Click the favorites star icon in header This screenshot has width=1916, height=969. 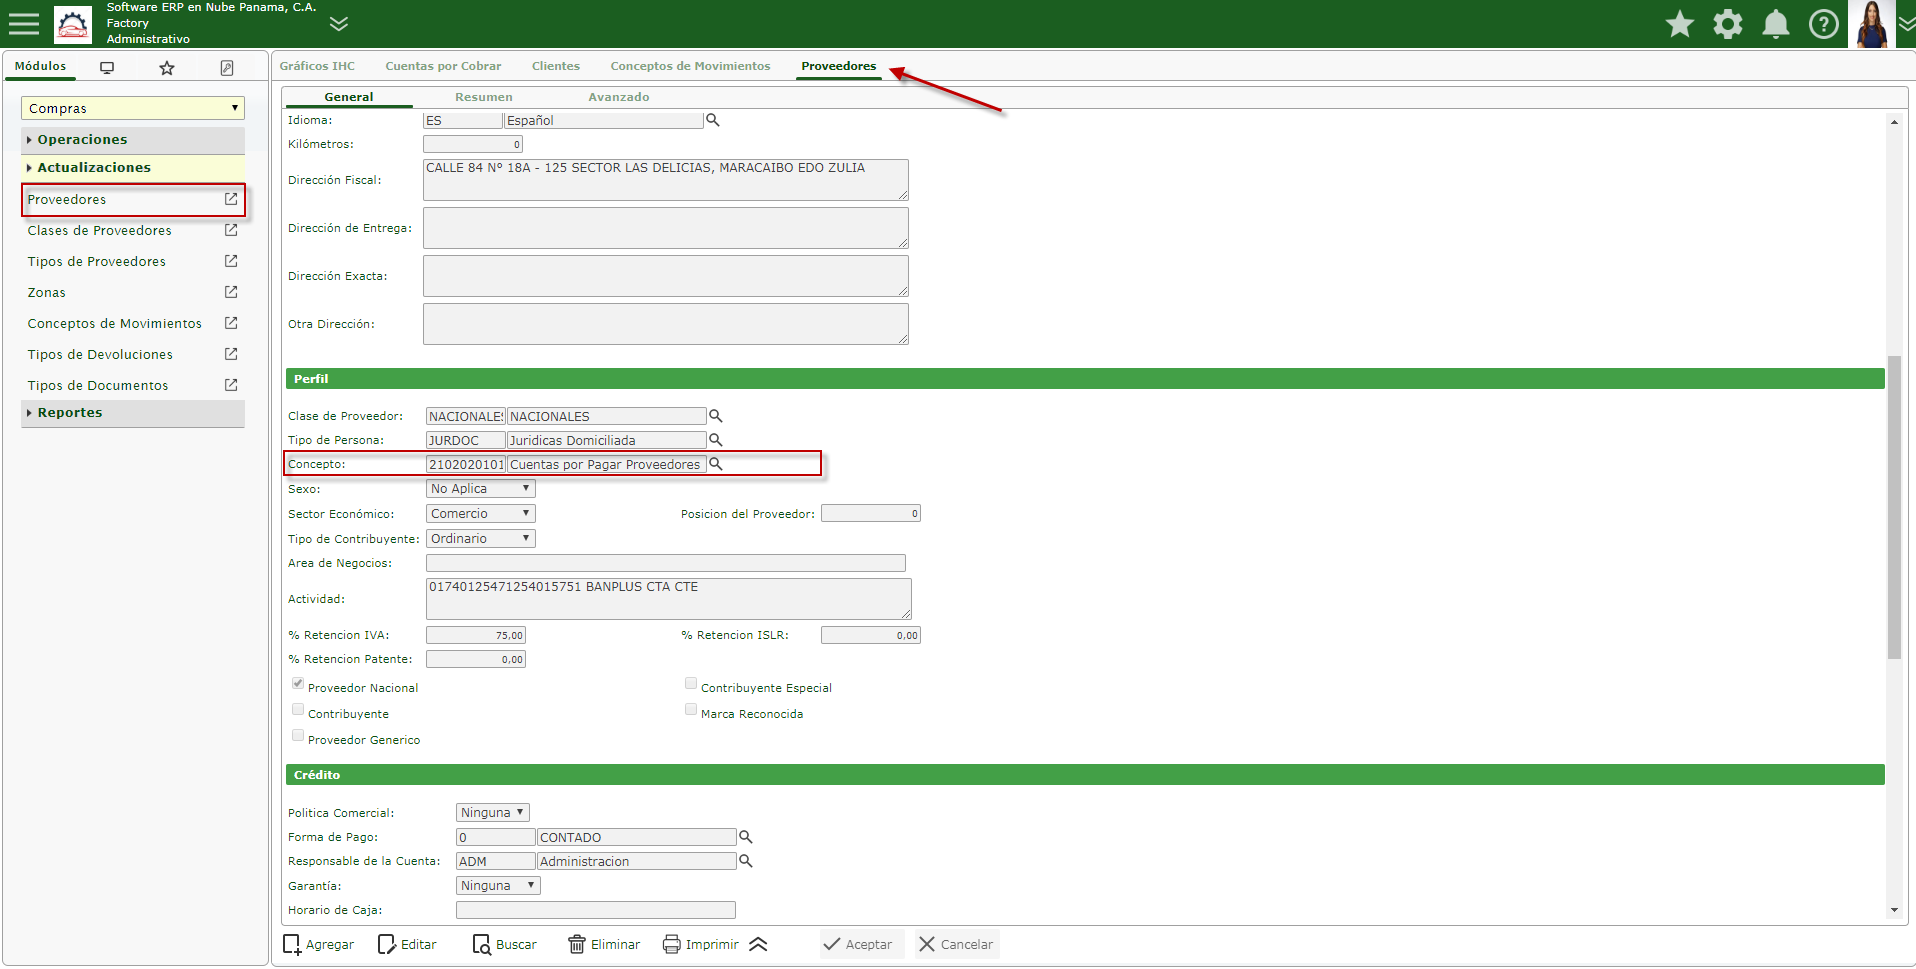1680,24
